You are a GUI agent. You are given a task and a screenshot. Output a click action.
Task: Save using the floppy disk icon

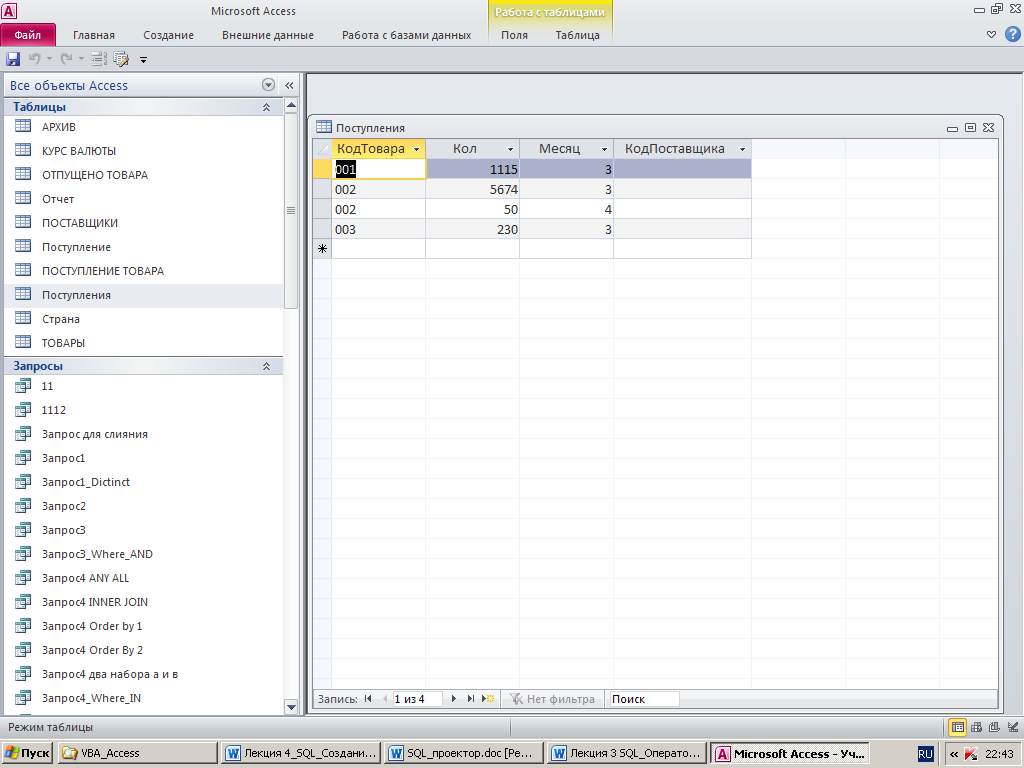[13, 59]
